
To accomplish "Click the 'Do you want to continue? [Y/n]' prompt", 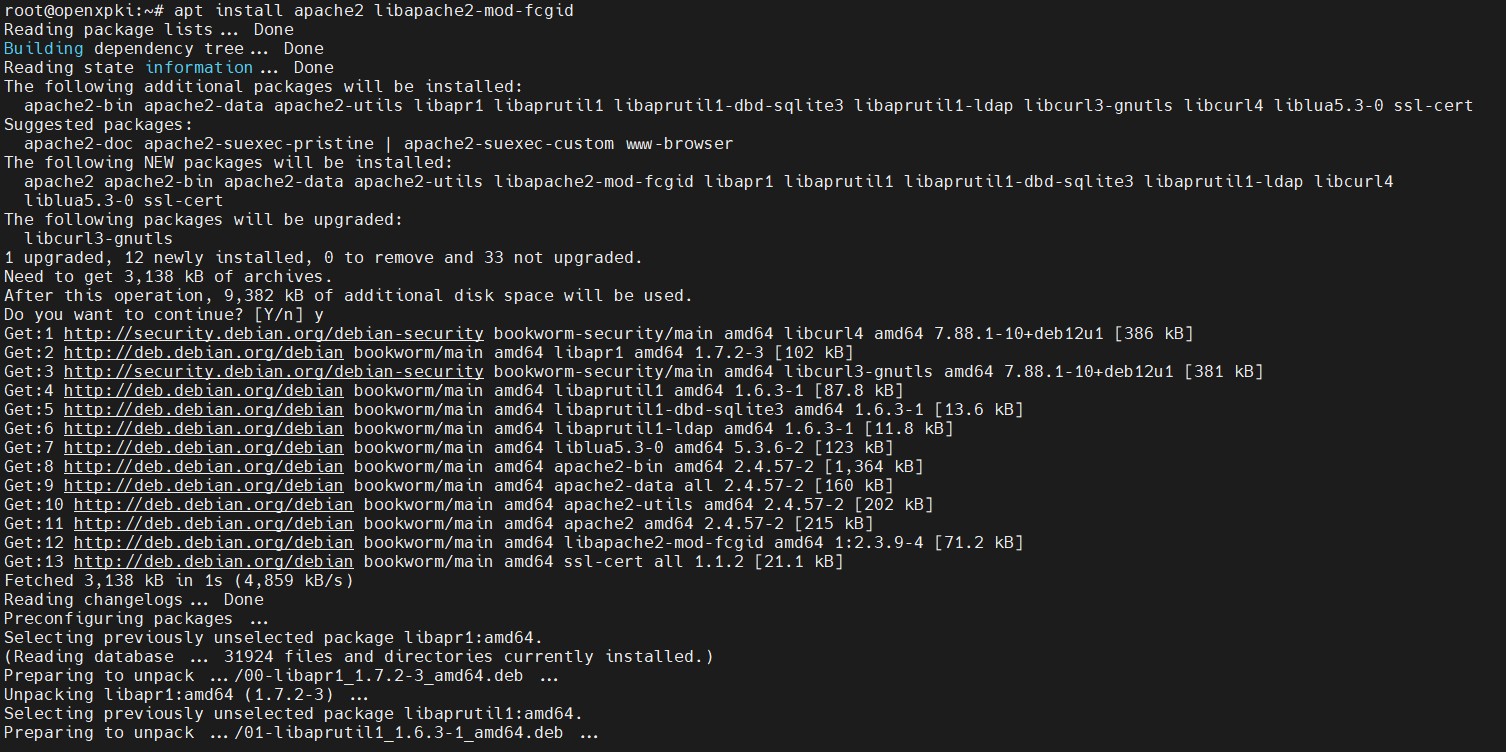I will 153,314.
